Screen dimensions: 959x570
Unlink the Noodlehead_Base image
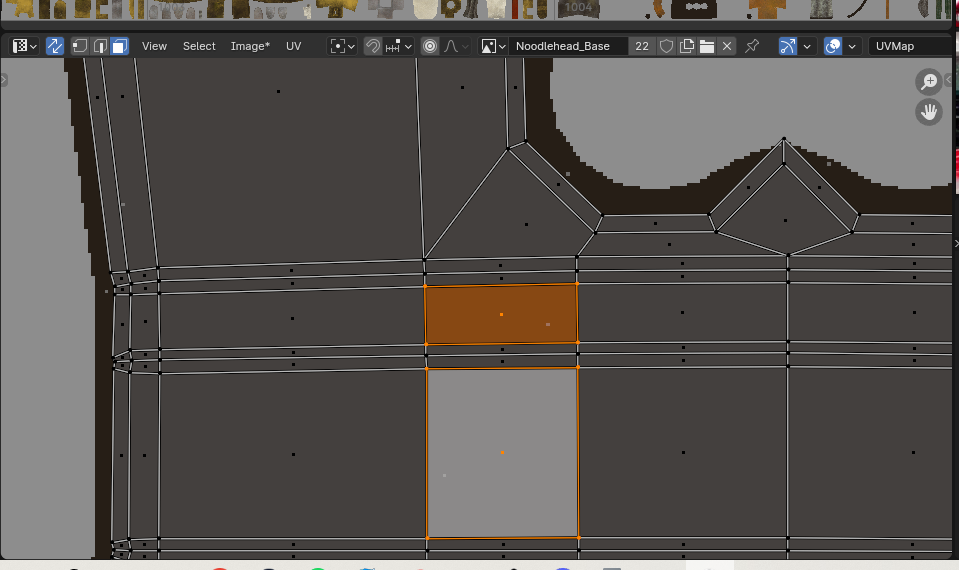pyautogui.click(x=727, y=46)
